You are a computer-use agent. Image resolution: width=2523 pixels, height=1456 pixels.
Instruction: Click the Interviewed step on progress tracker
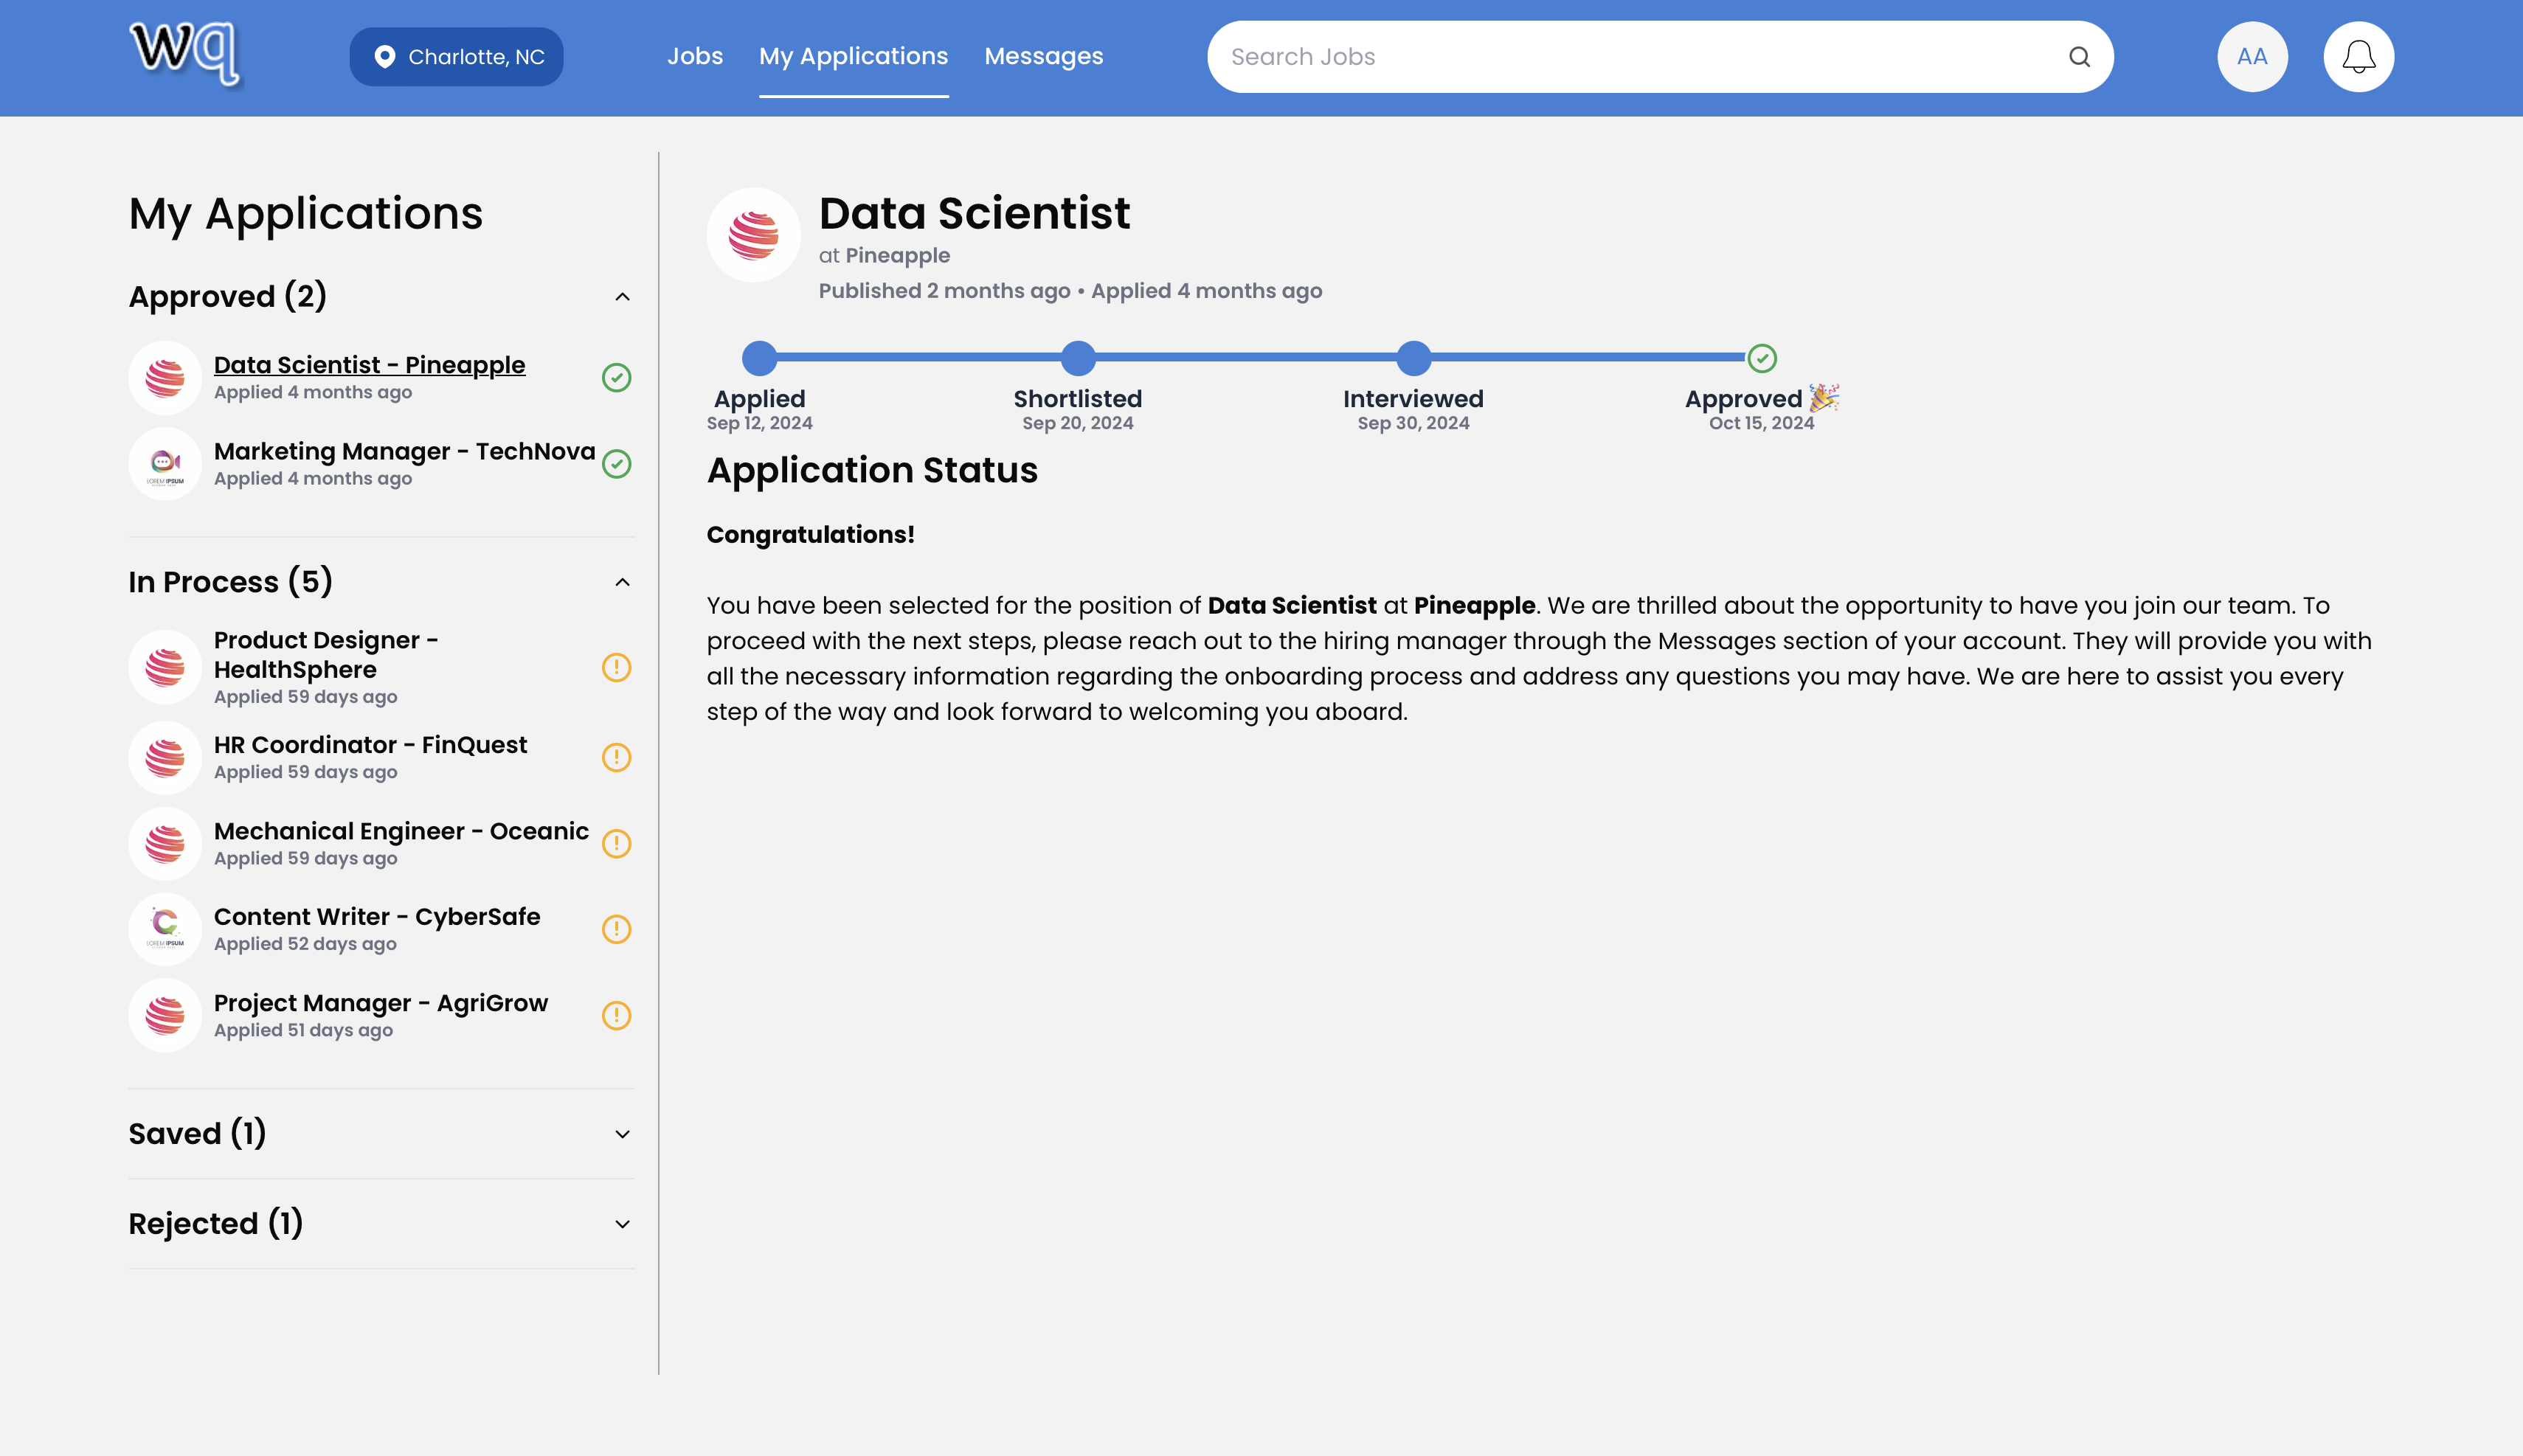pos(1412,358)
